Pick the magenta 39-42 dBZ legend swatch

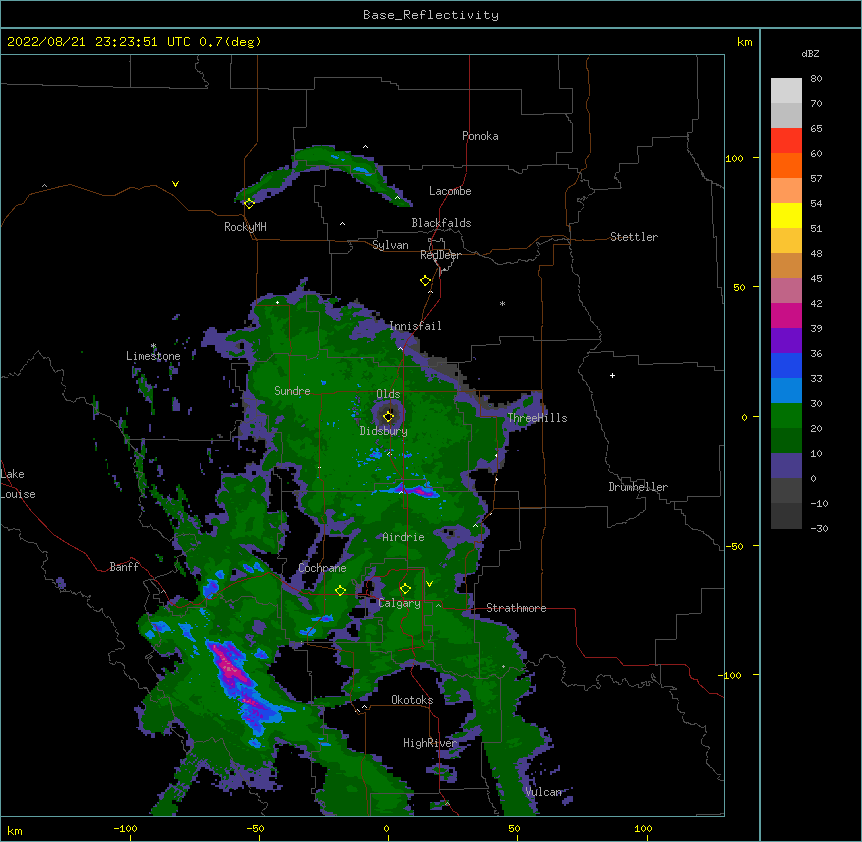coord(786,315)
